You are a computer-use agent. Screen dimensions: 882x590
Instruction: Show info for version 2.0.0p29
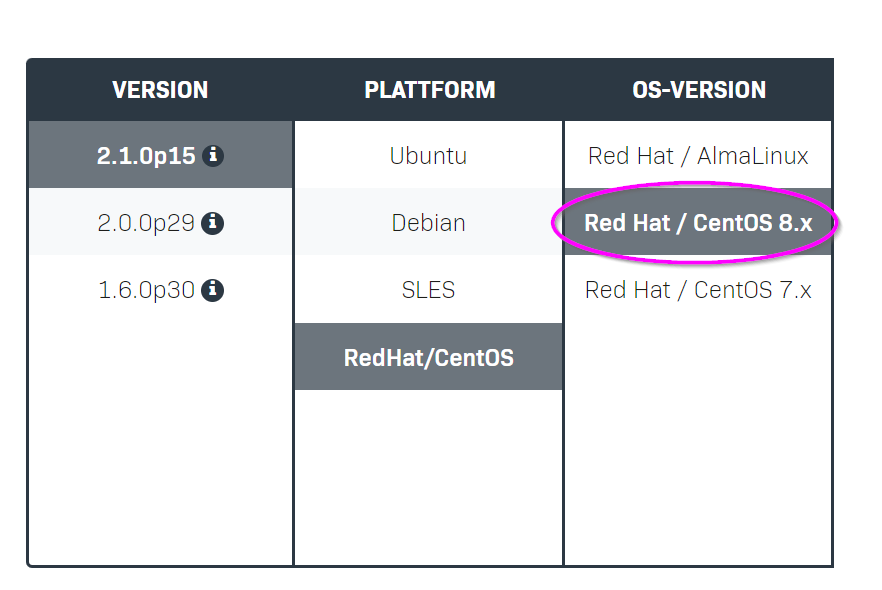(213, 223)
